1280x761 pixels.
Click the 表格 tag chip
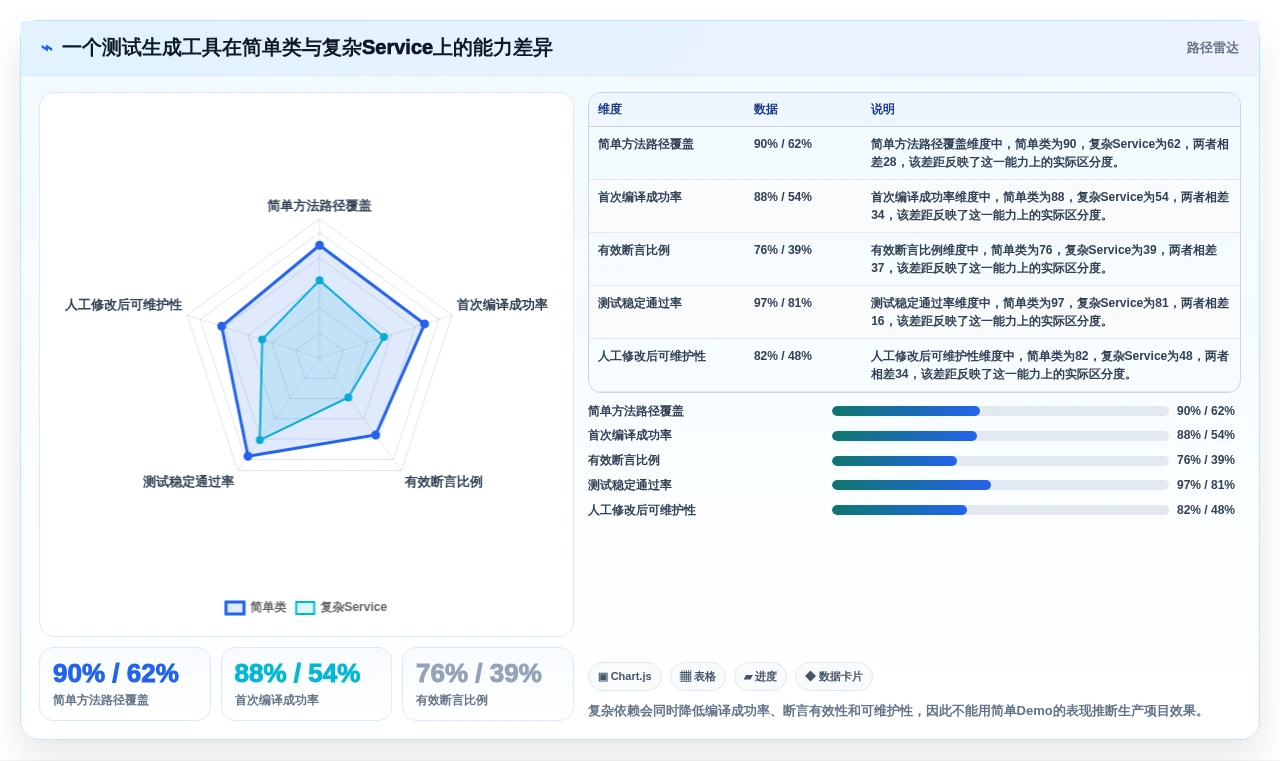tap(698, 677)
